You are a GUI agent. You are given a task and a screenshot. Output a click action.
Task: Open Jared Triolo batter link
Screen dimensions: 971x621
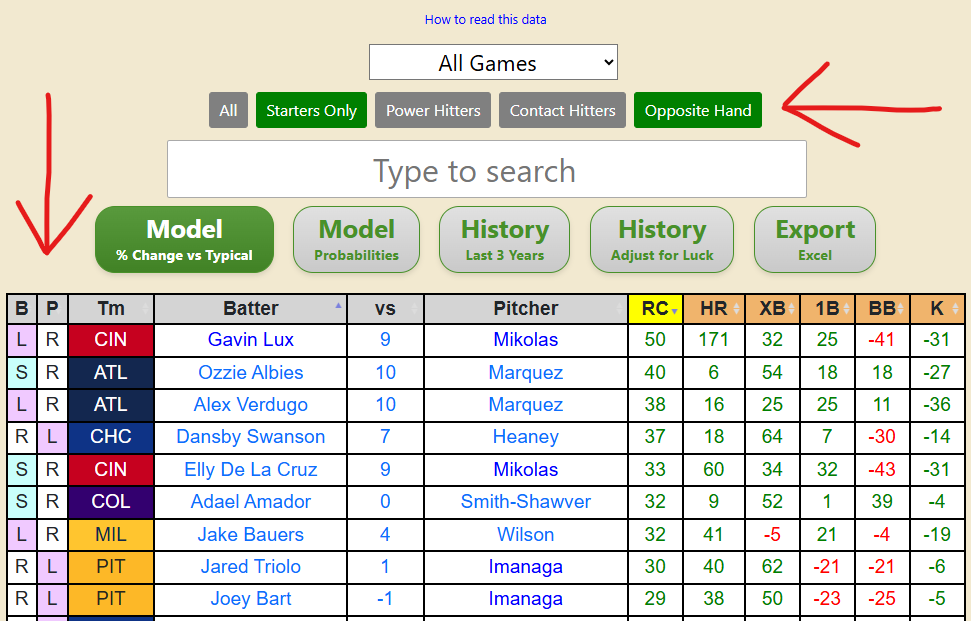click(251, 567)
